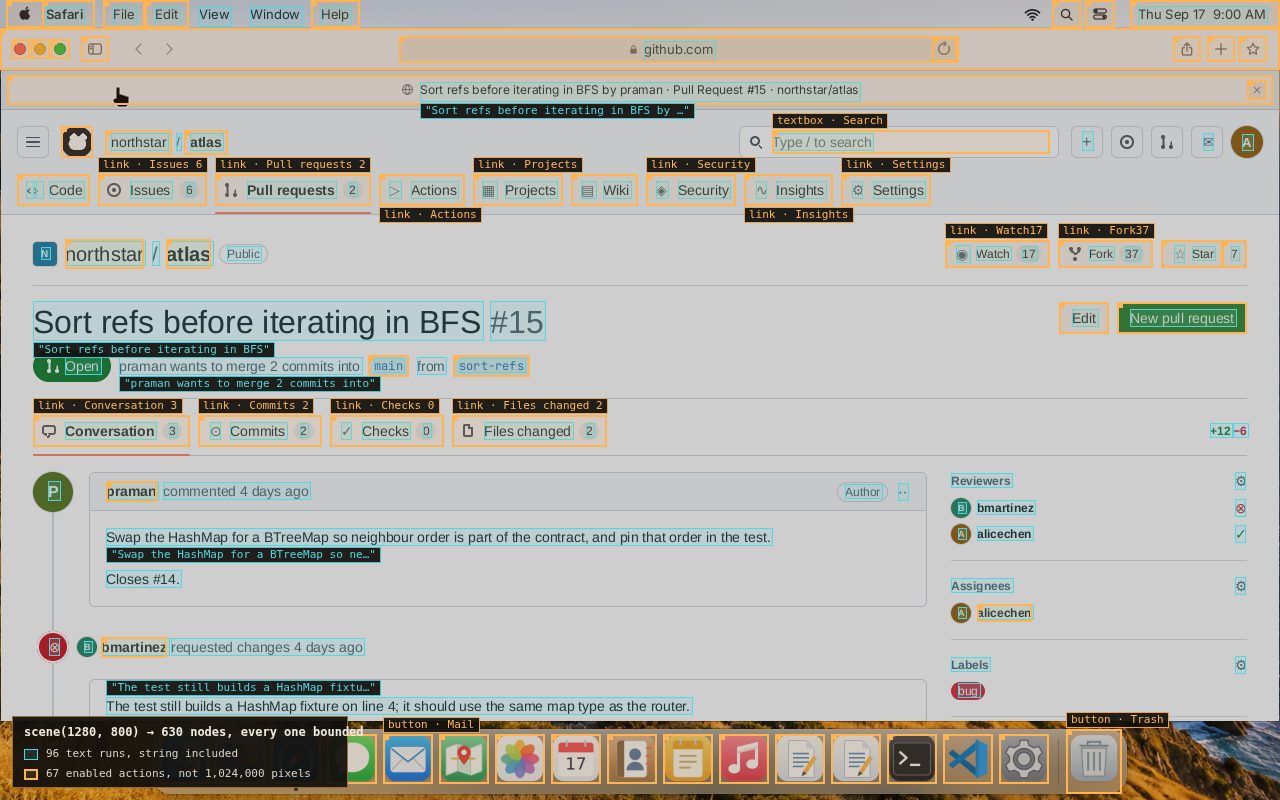Open the Create new plus dropdown

[1087, 142]
